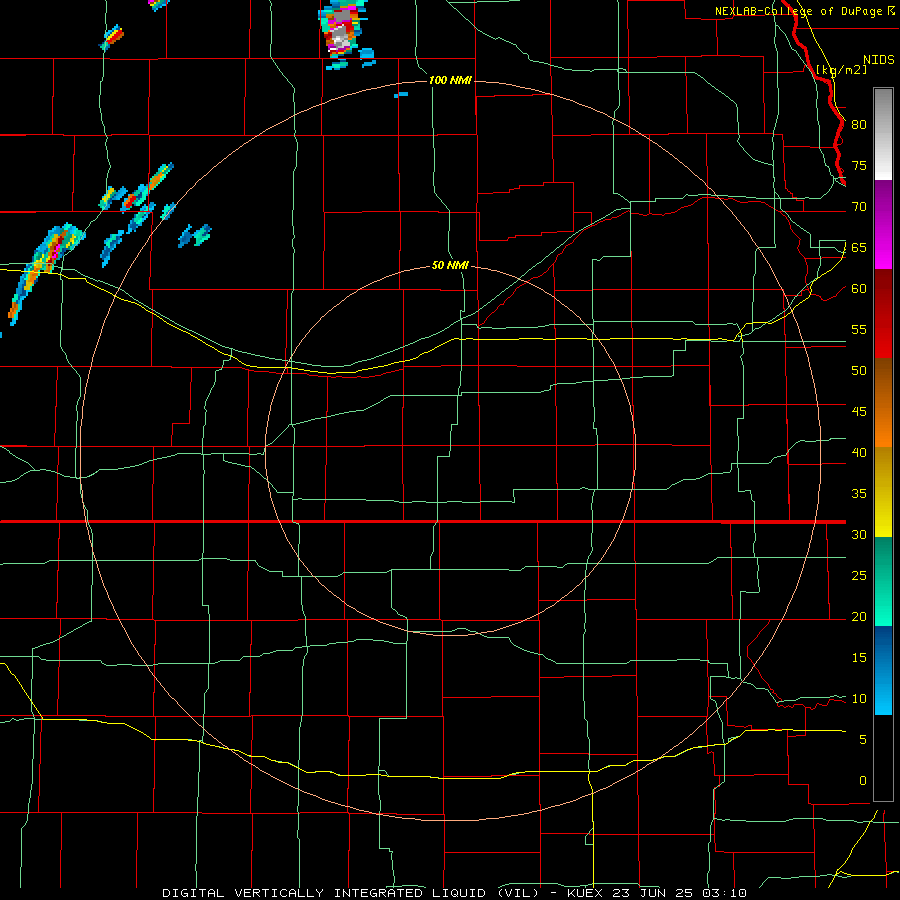This screenshot has width=900, height=900.
Task: Click the white-gray segment of the color bar
Action: pos(883,134)
